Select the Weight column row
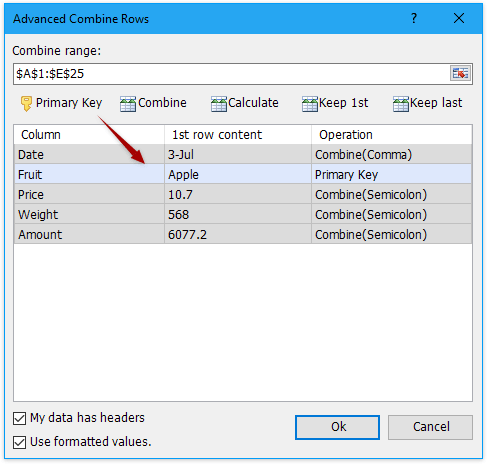Screen dimensions: 488x466 point(243,214)
